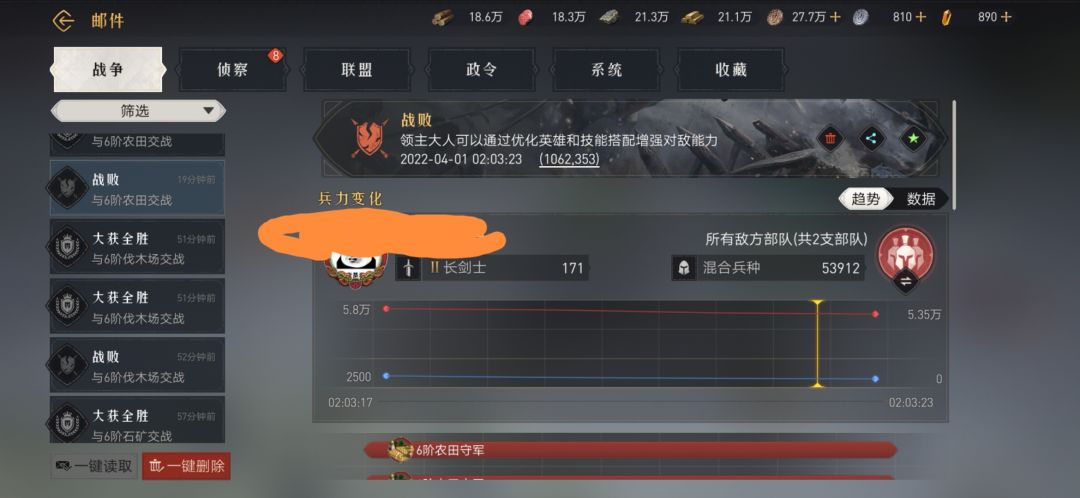Switch to the 联盟 mail tab

(357, 70)
